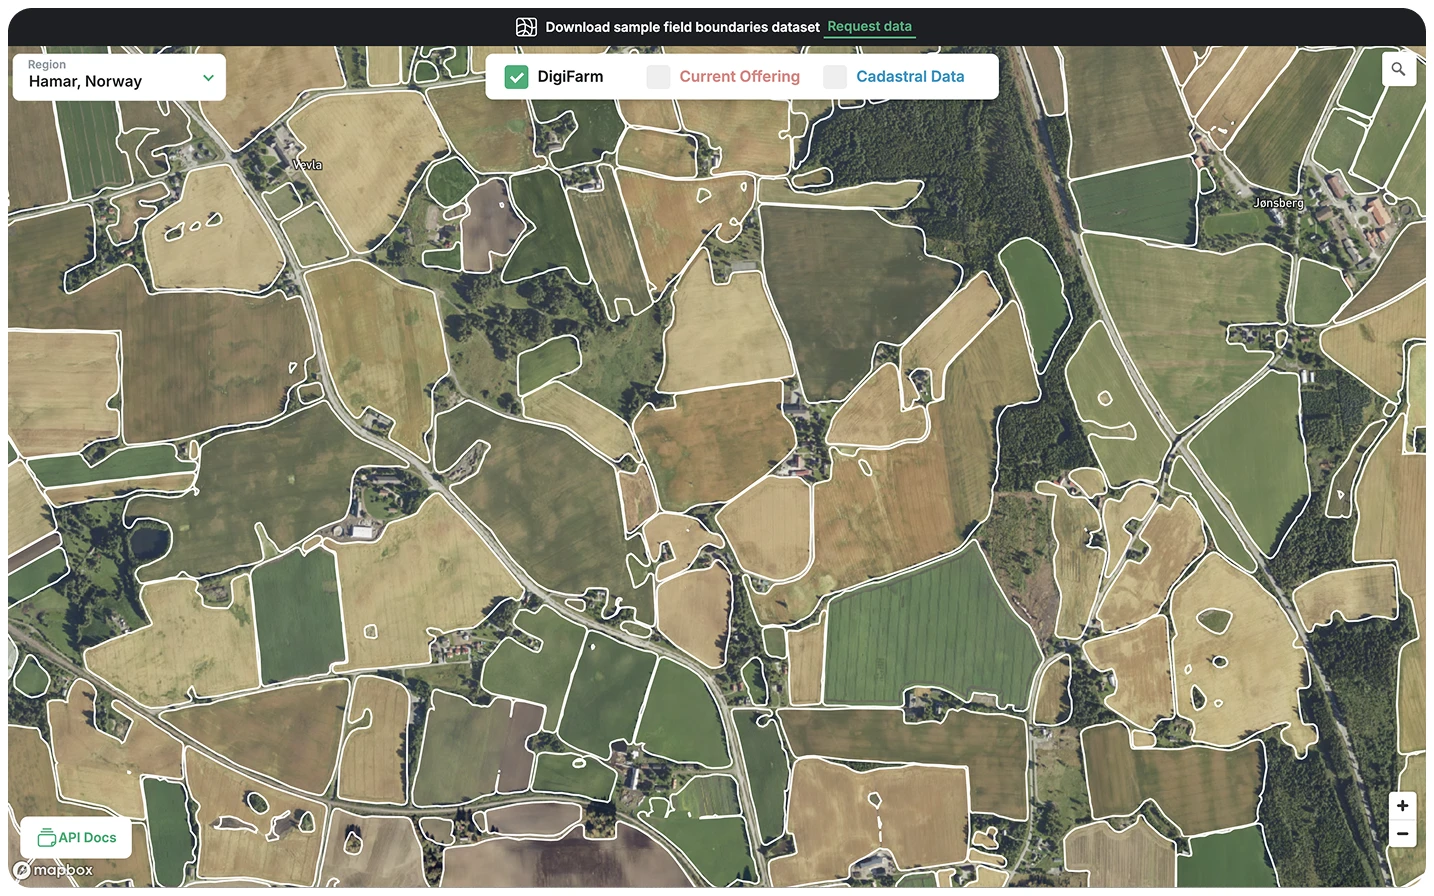
Task: Uncheck the DigiFarm layer checkbox
Action: 516,77
